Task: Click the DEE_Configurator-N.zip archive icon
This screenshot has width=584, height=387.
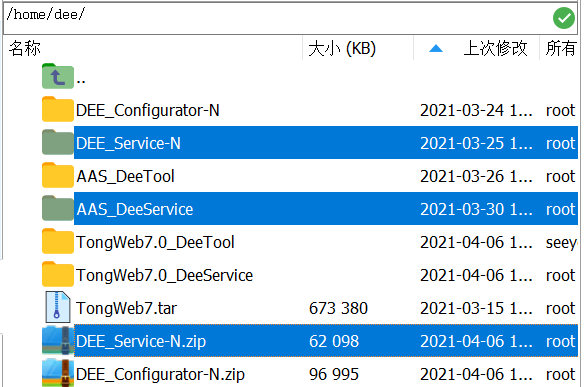Action: coord(58,373)
